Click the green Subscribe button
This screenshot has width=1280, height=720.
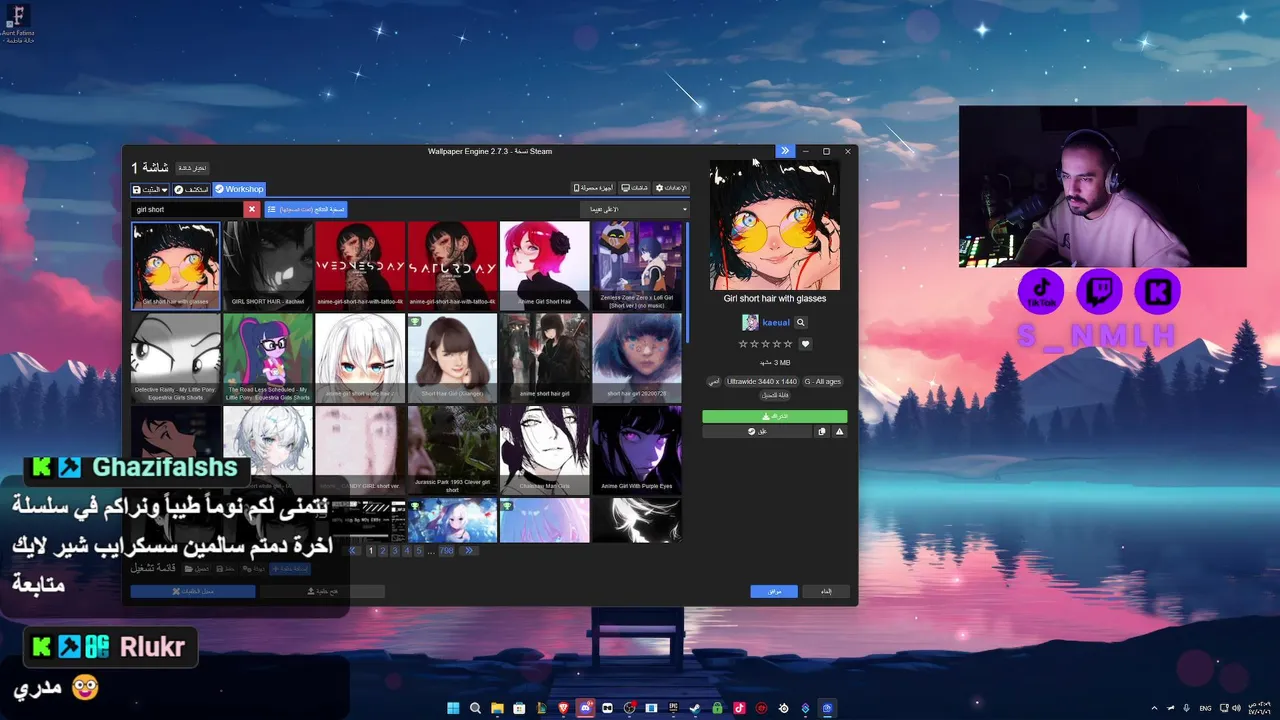tap(775, 416)
